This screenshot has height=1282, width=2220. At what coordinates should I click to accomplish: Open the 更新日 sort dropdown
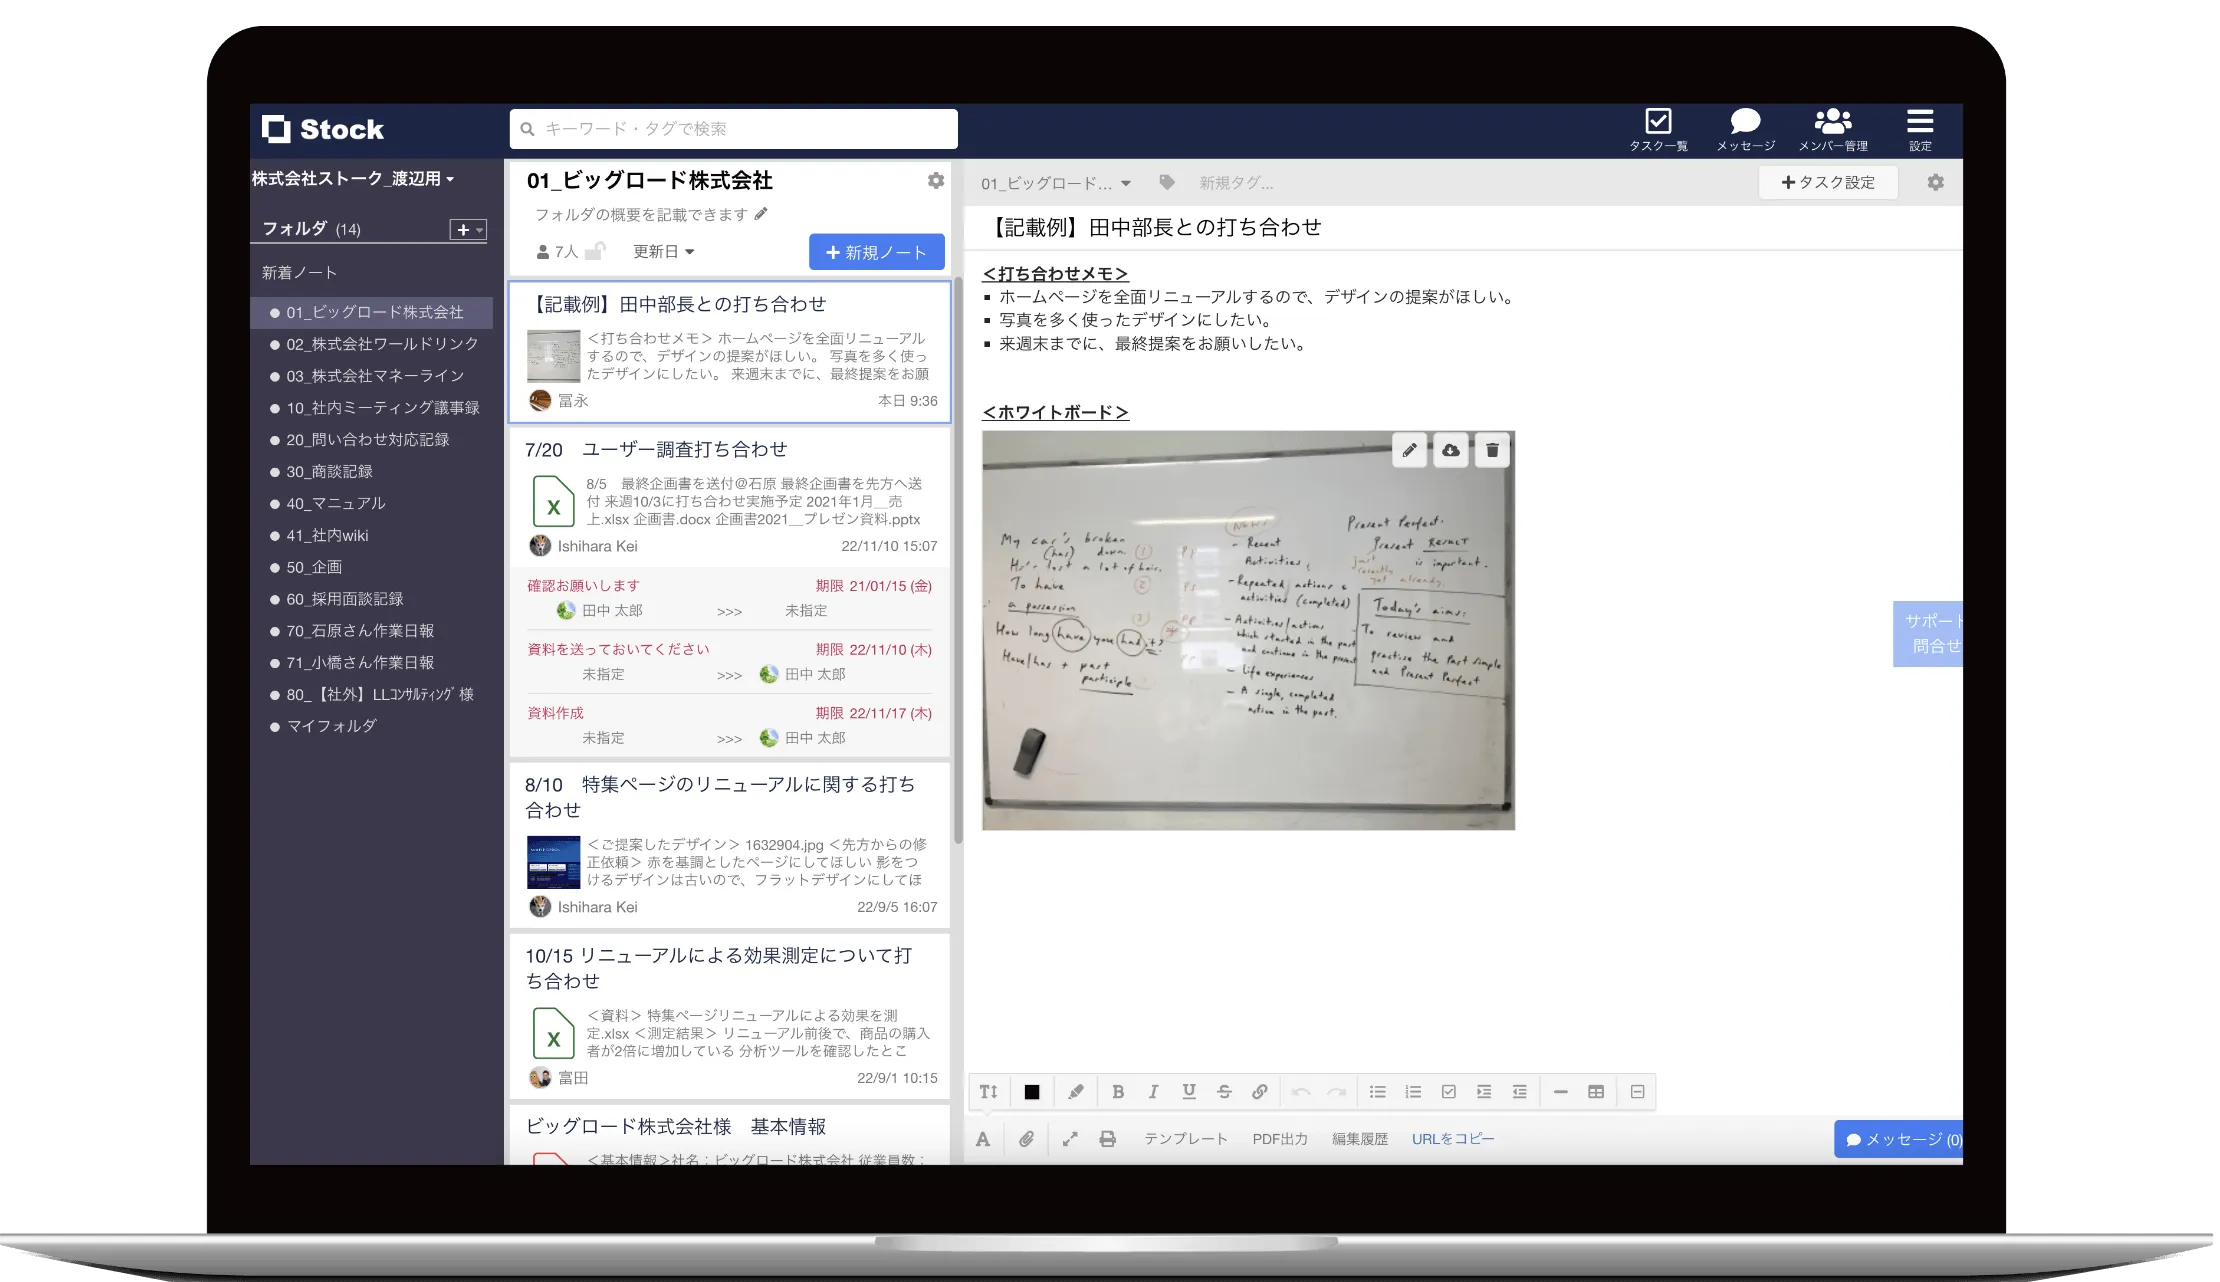pos(663,252)
